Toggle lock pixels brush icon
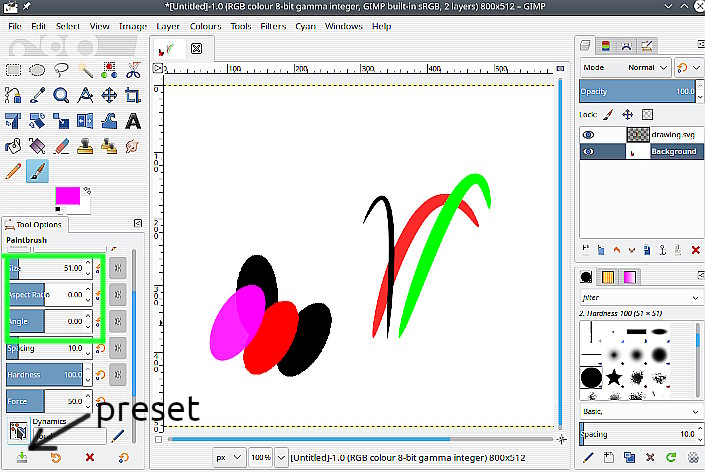Viewport: 705px width, 472px height. tap(608, 115)
